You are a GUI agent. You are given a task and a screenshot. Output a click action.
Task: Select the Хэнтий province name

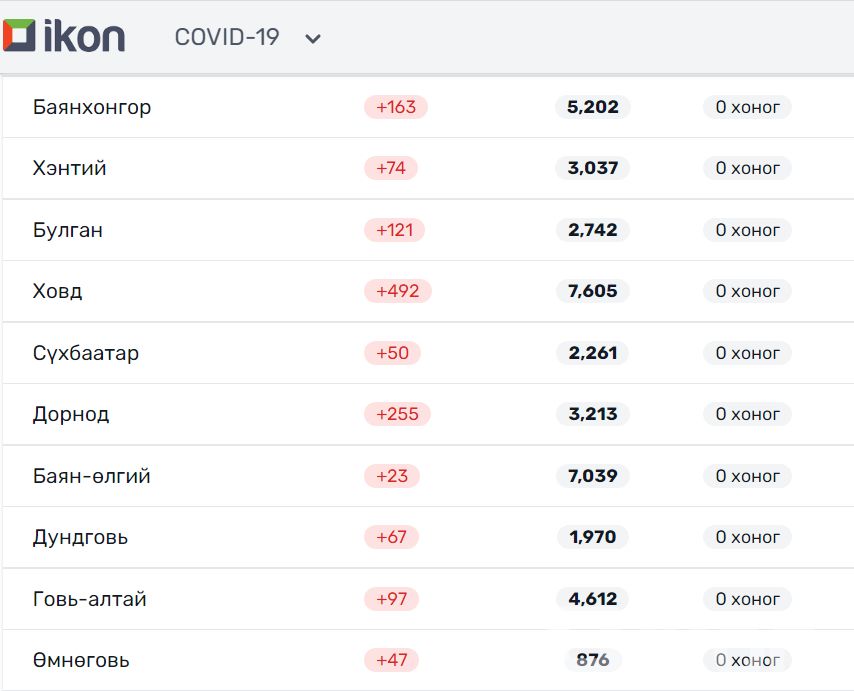click(70, 168)
